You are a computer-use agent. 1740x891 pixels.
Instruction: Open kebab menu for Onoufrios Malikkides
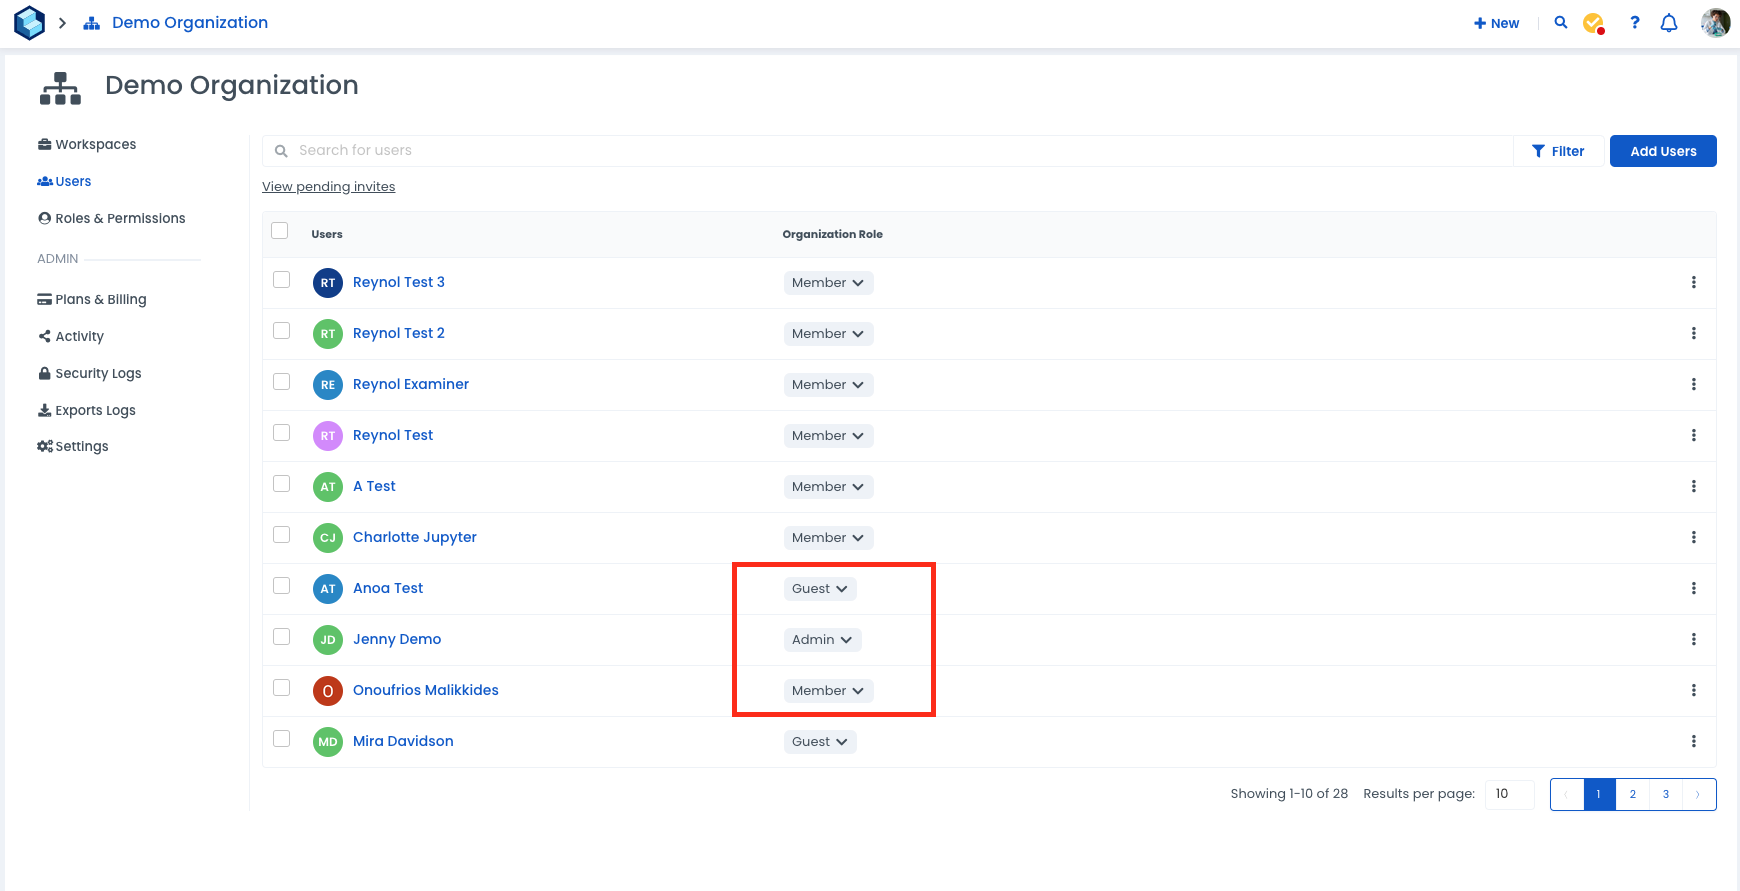click(1694, 691)
